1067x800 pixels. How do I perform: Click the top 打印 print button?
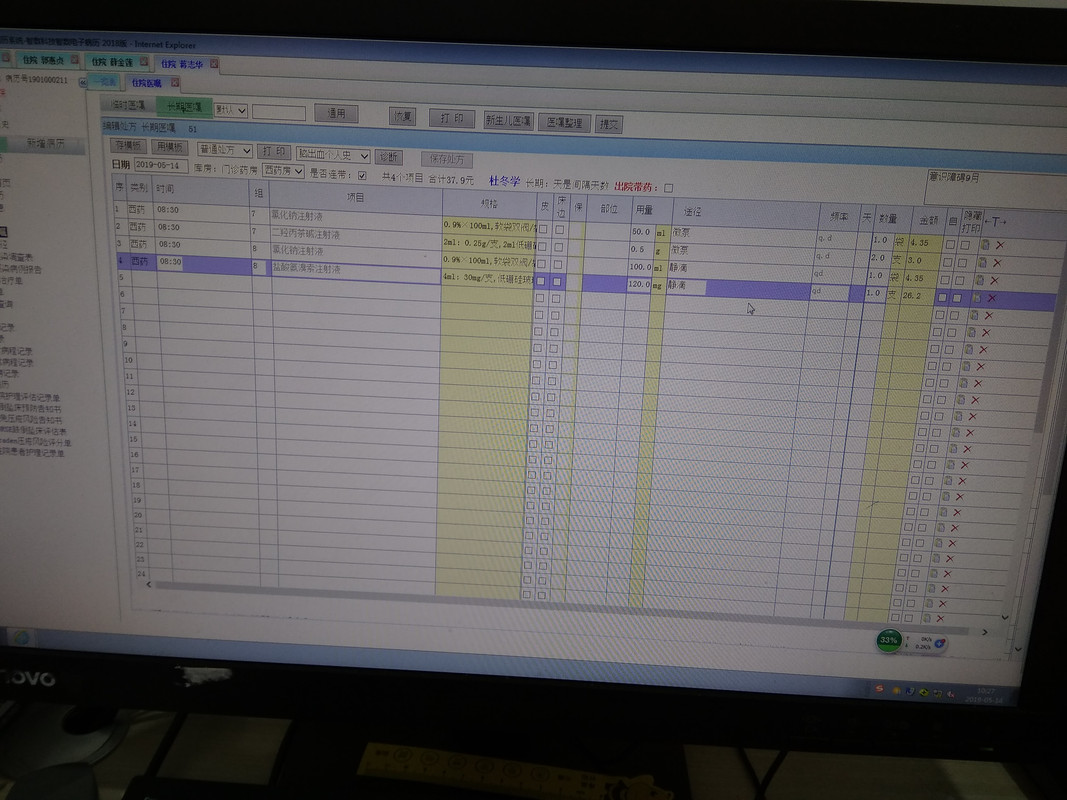[452, 118]
